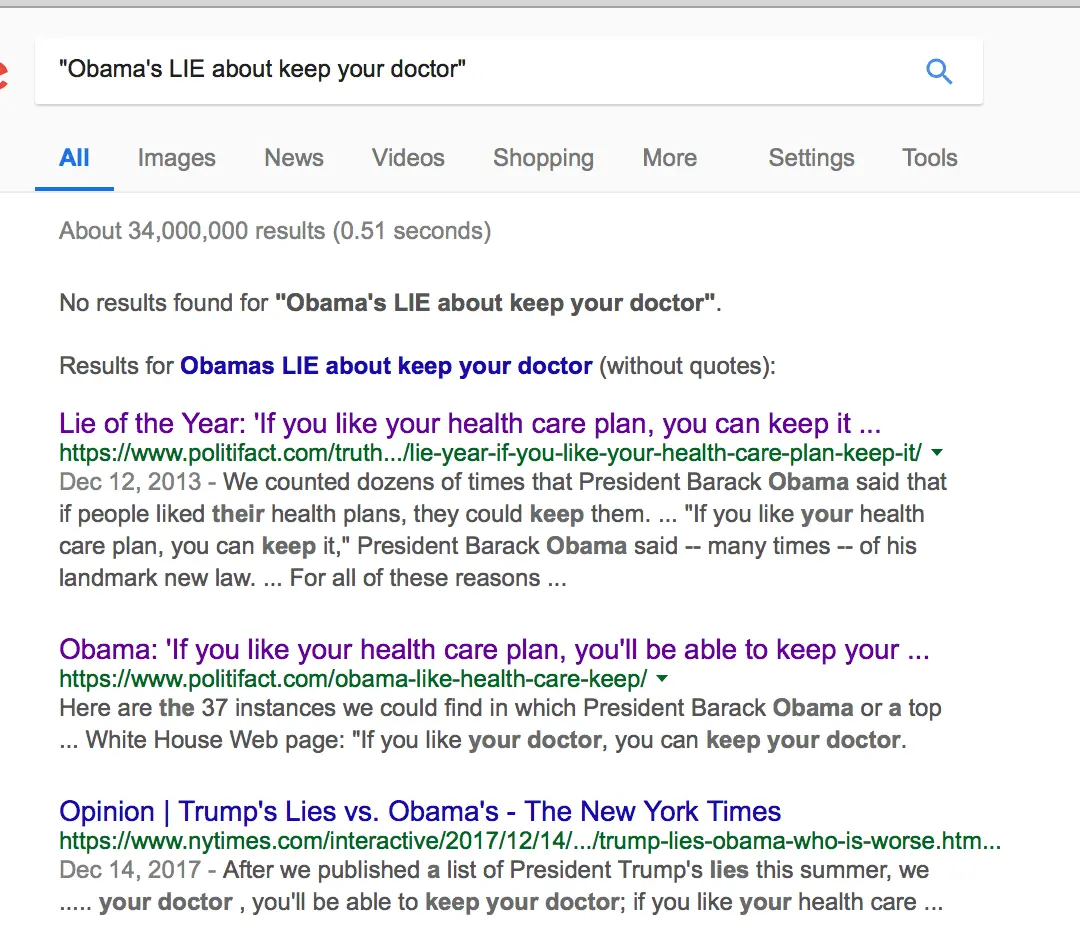Expand the More search categories menu
This screenshot has width=1080, height=936.
(x=669, y=158)
